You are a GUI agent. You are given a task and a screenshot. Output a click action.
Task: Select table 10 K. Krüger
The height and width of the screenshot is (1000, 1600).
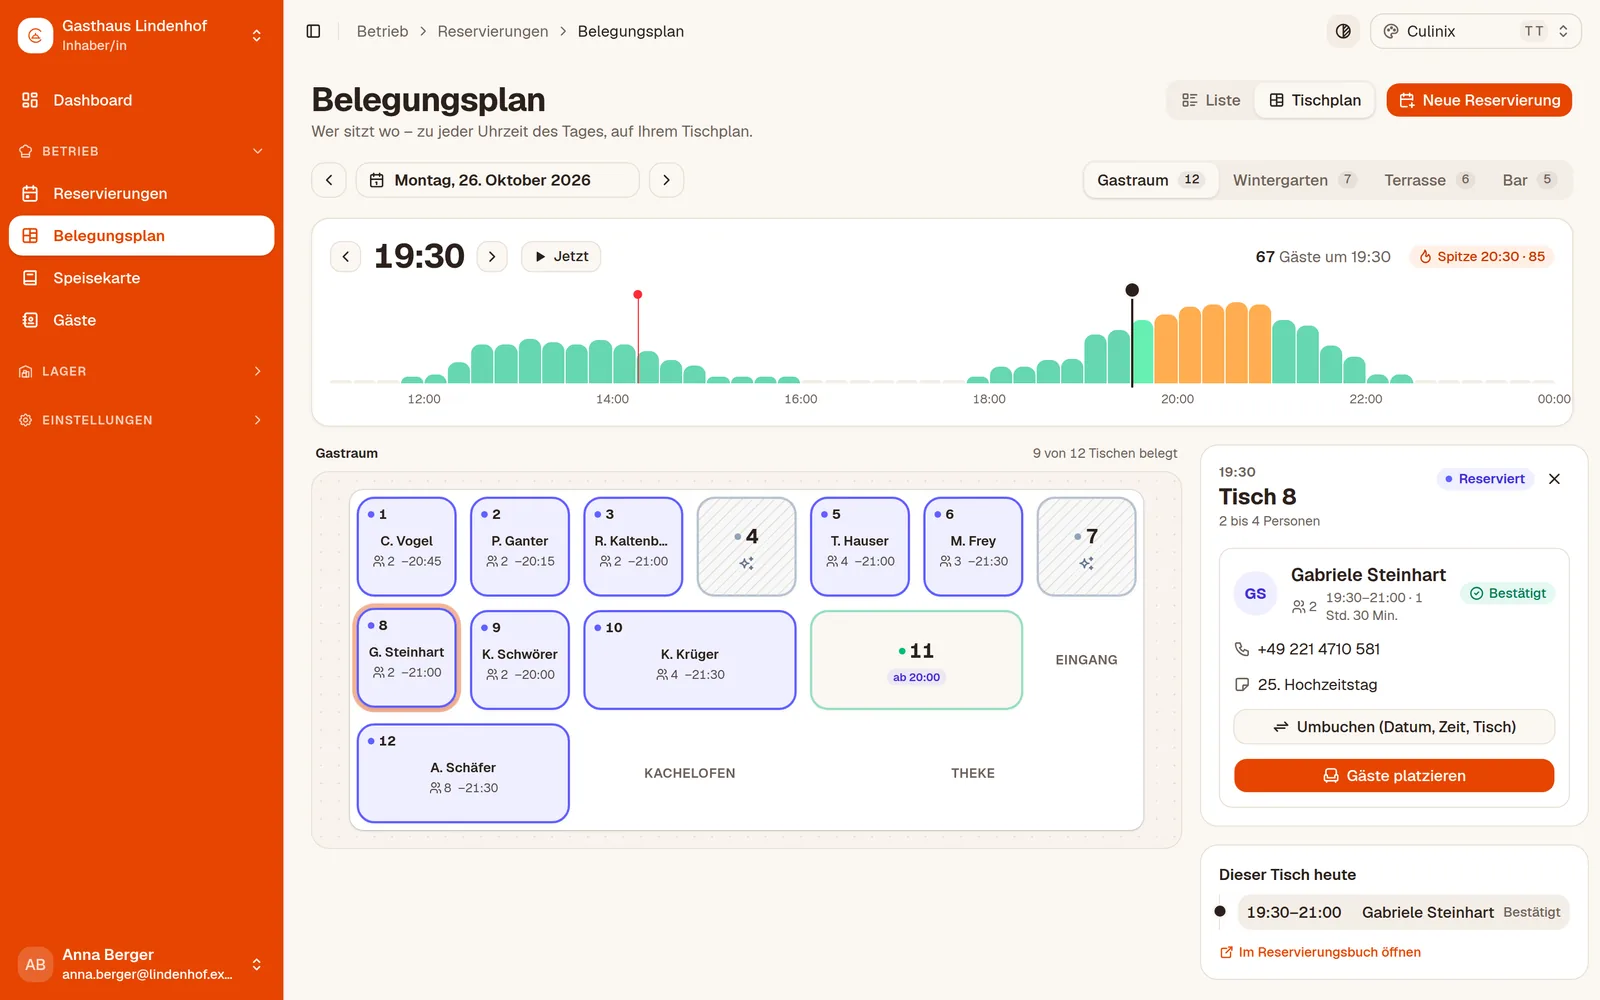690,660
